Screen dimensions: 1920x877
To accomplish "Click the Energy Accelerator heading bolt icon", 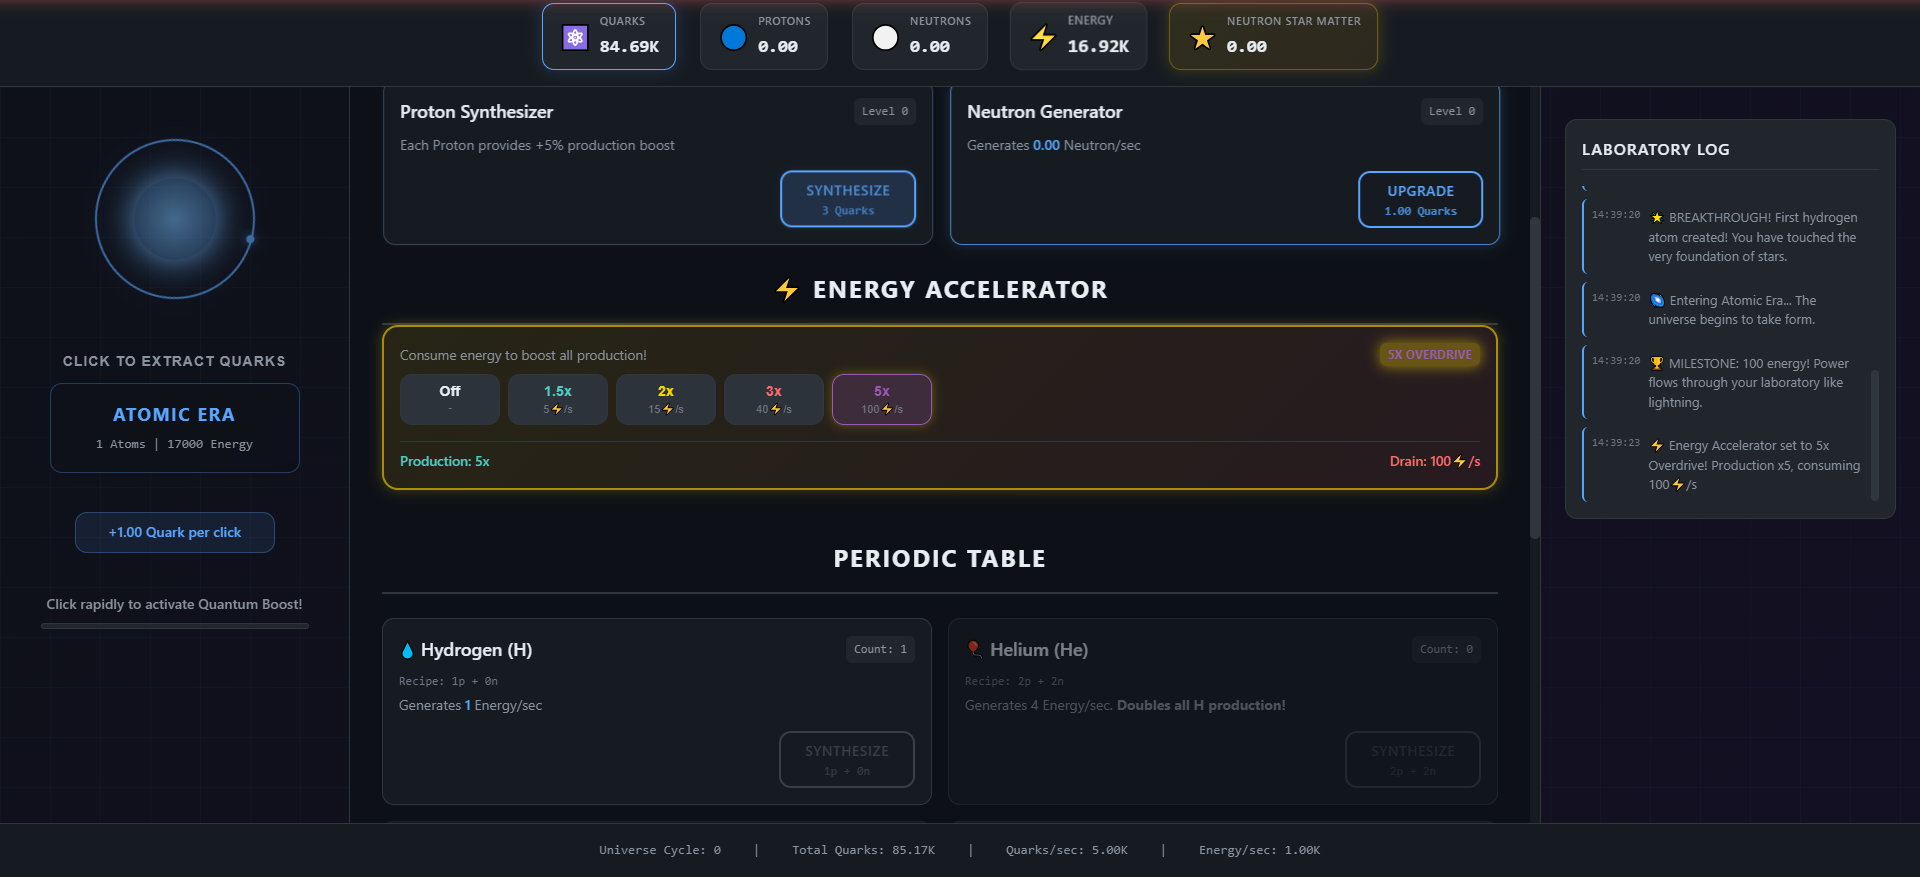I will pyautogui.click(x=787, y=290).
